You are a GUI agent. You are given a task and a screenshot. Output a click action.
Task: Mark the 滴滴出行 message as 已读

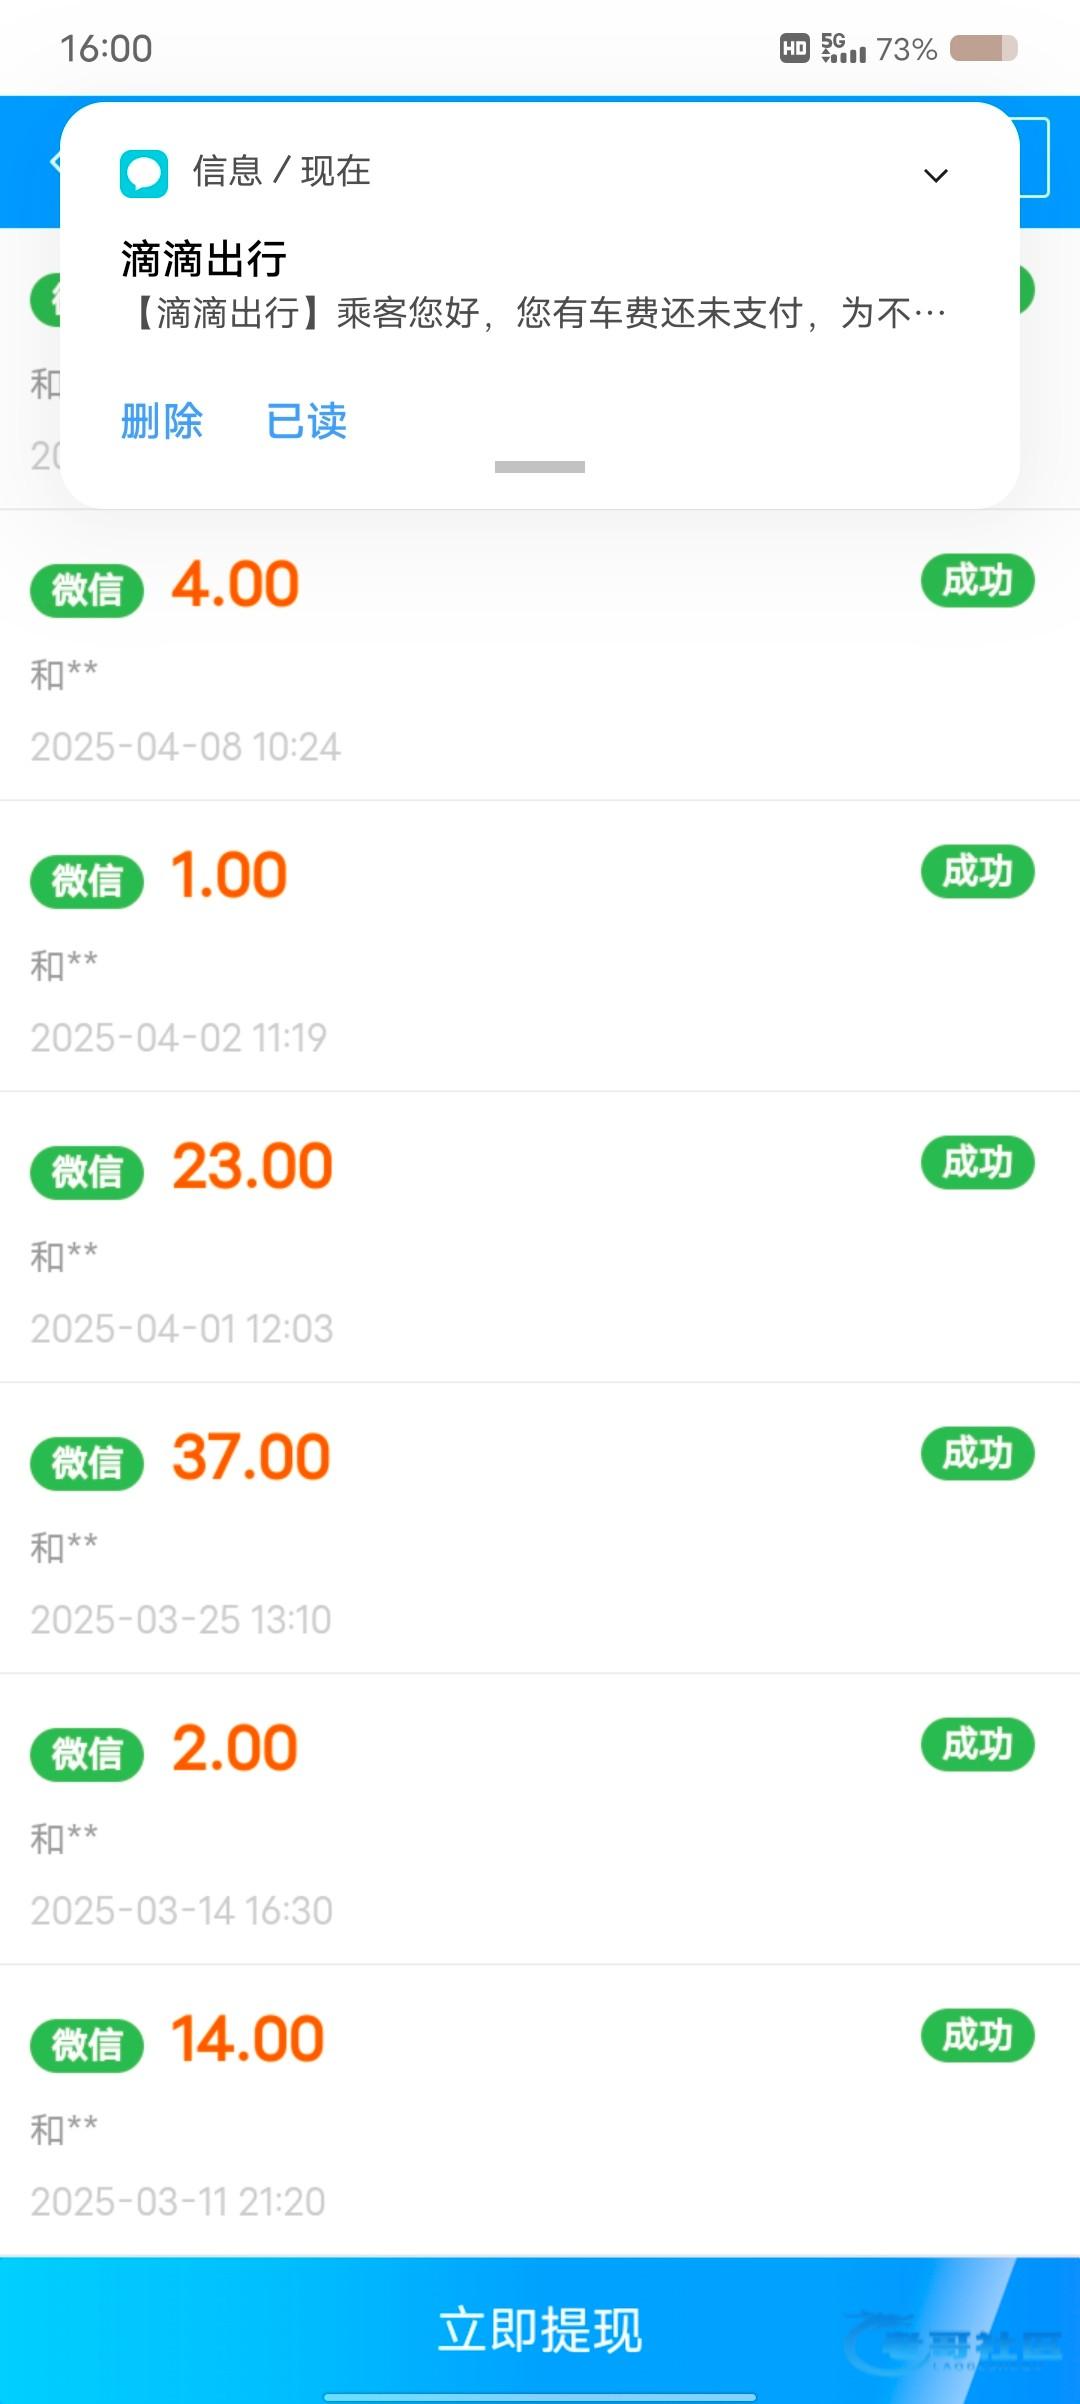[x=307, y=421]
